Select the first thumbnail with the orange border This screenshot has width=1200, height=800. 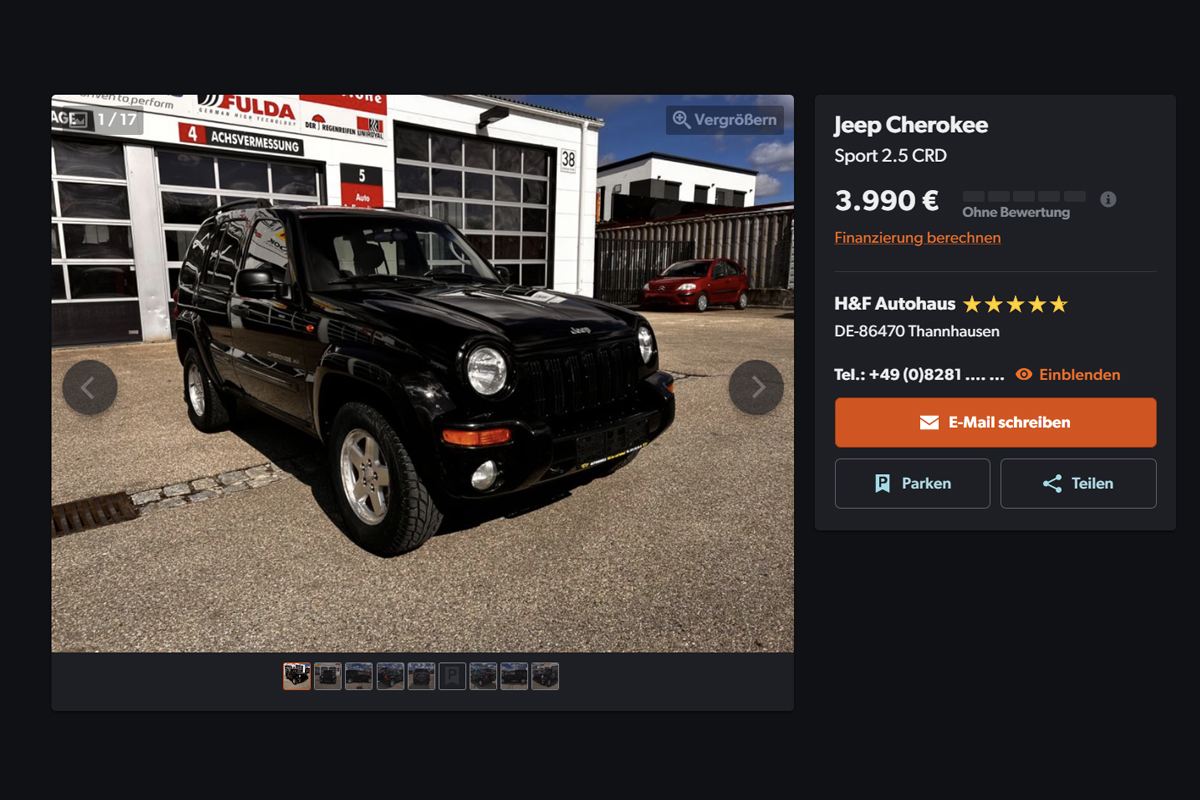coord(297,676)
